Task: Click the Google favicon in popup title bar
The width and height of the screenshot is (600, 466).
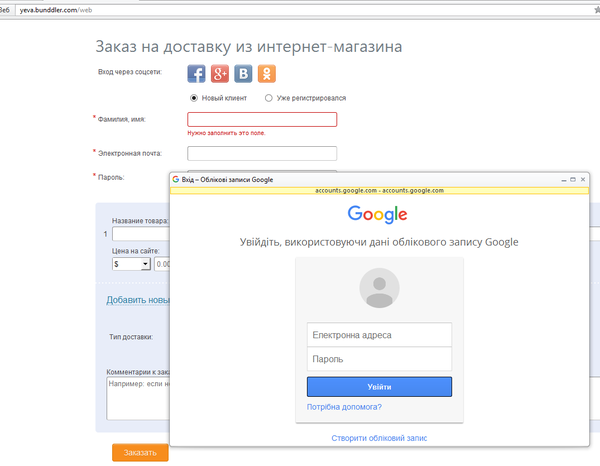Action: pos(176,179)
